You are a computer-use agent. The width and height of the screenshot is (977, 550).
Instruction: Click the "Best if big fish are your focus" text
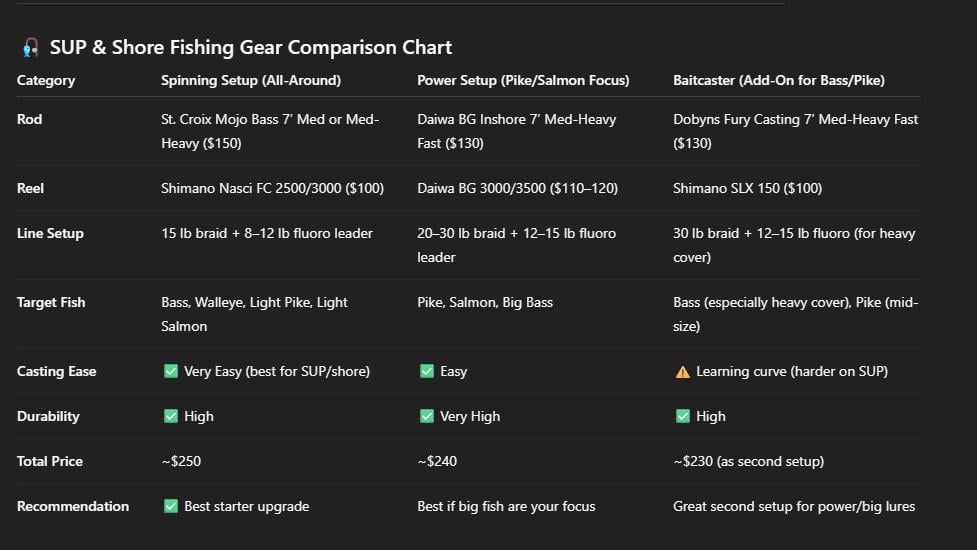(x=506, y=507)
